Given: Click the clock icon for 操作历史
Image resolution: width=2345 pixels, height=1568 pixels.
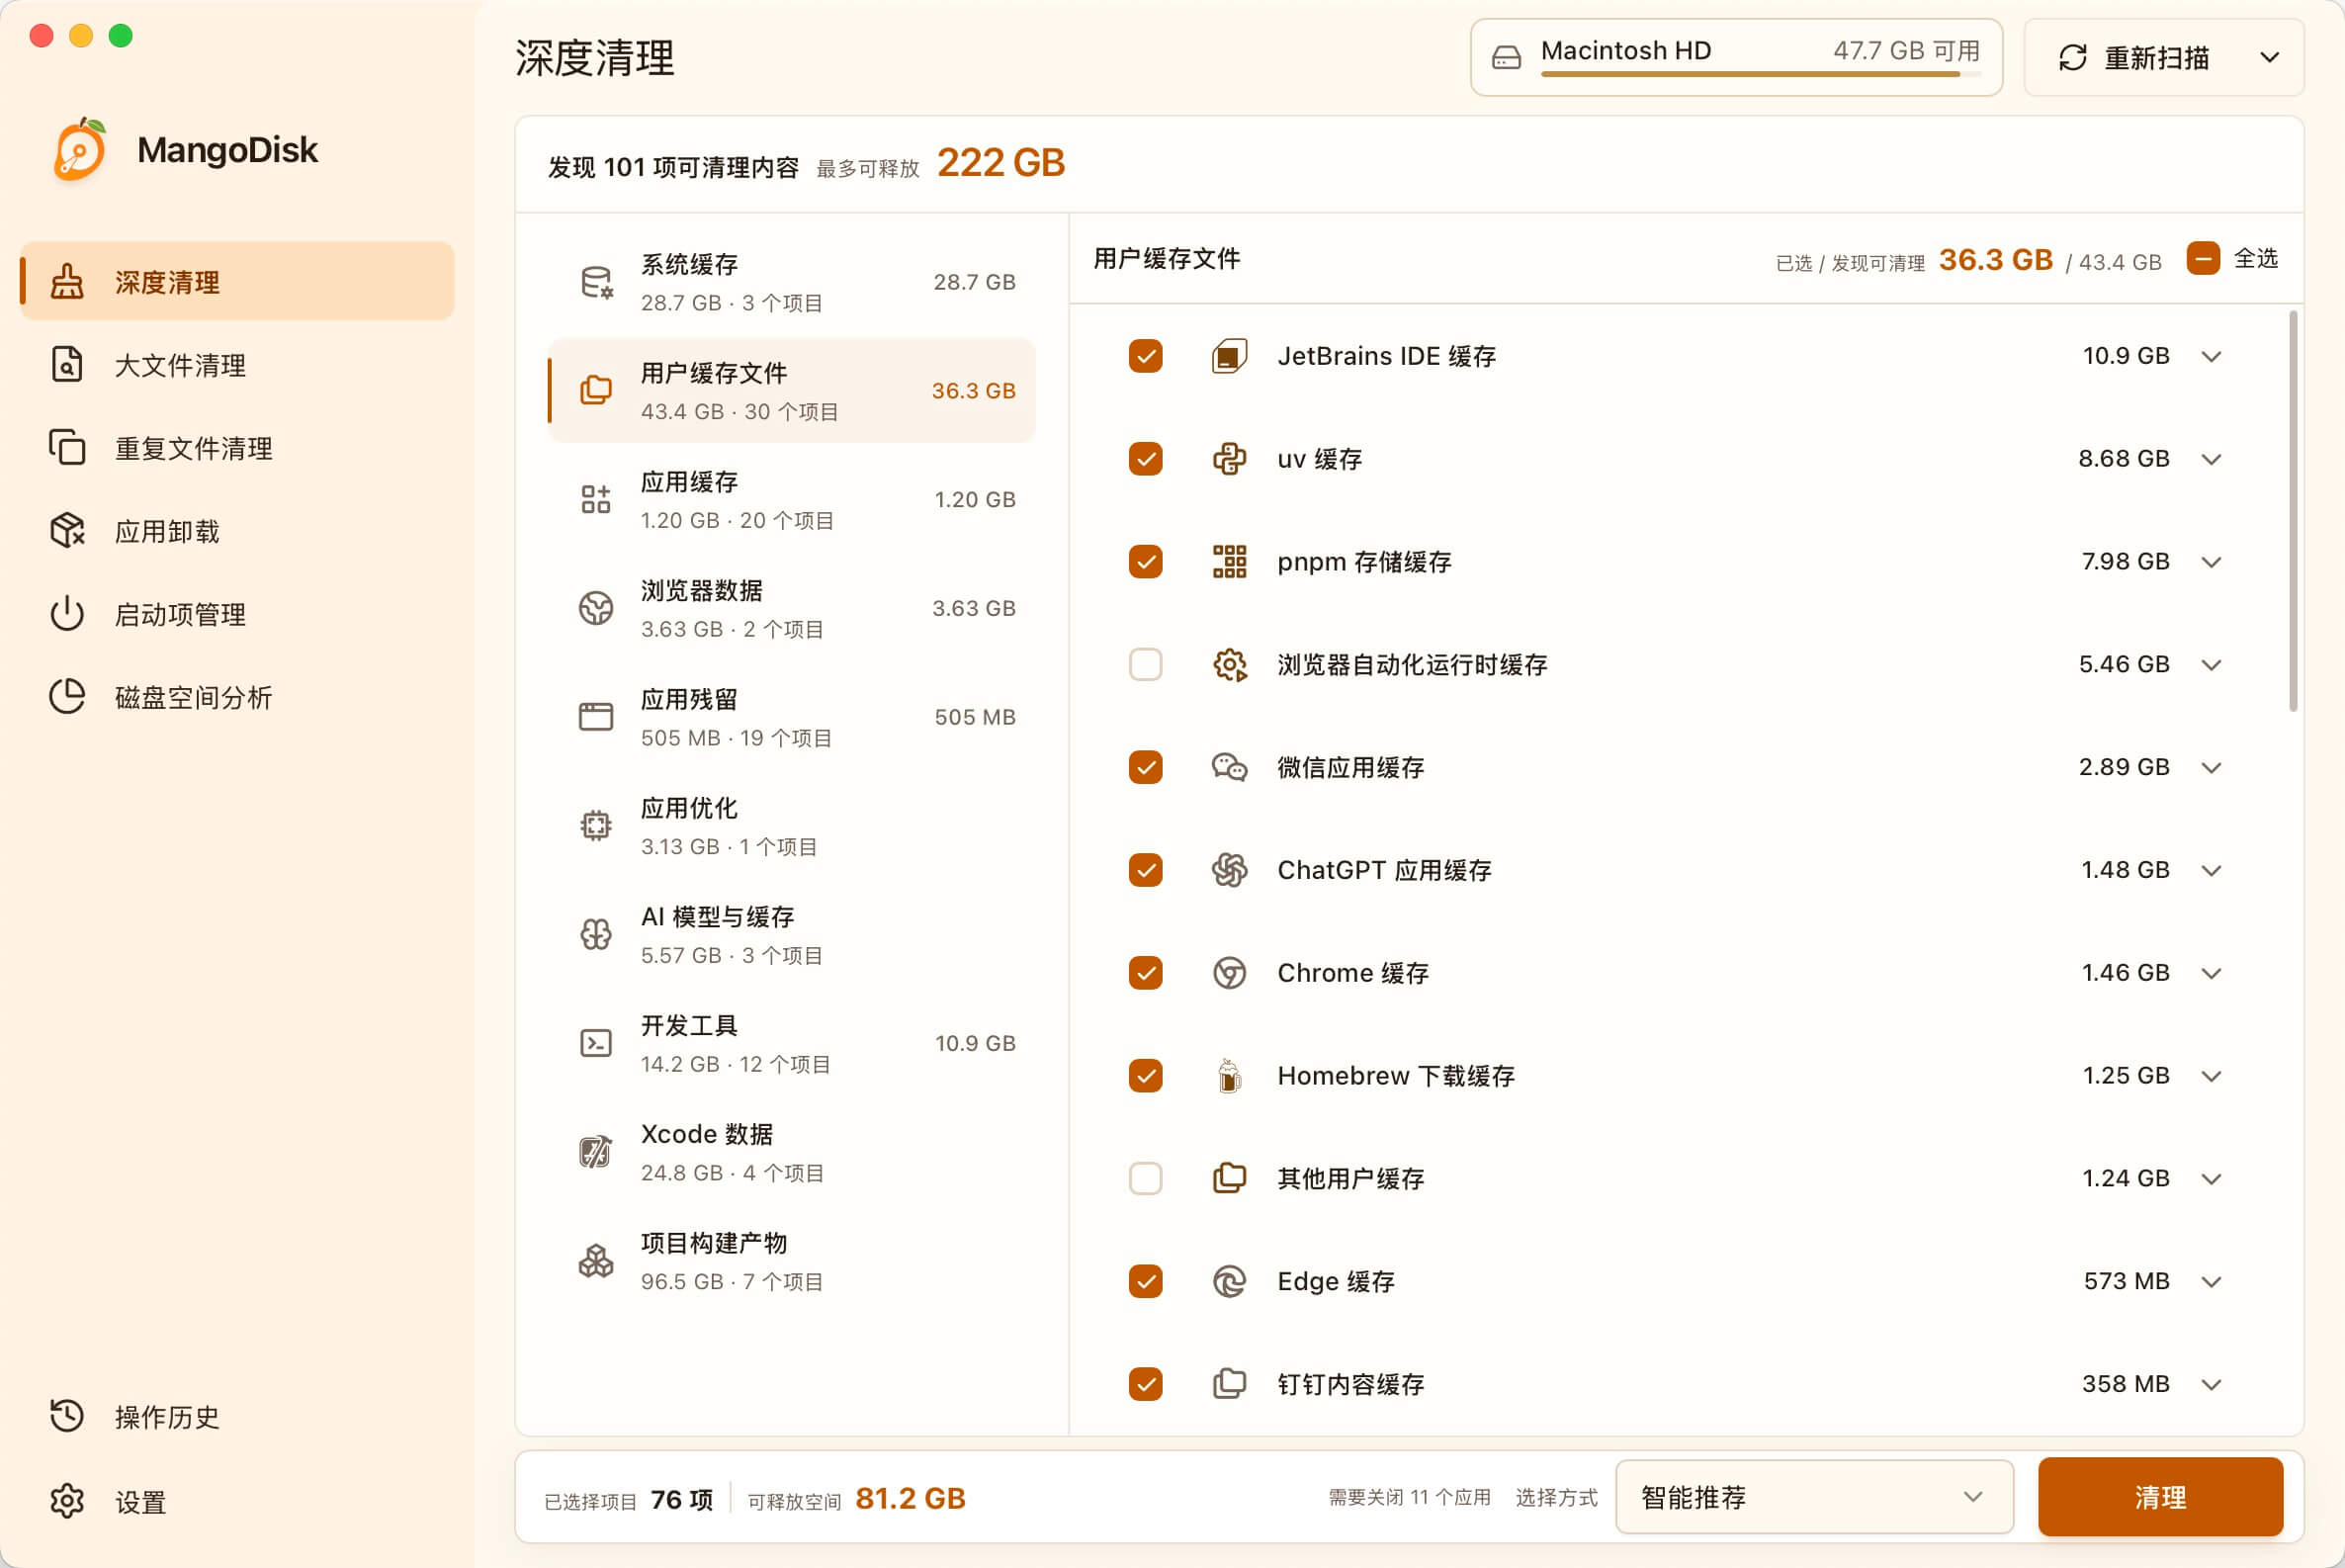Looking at the screenshot, I should tap(67, 1416).
